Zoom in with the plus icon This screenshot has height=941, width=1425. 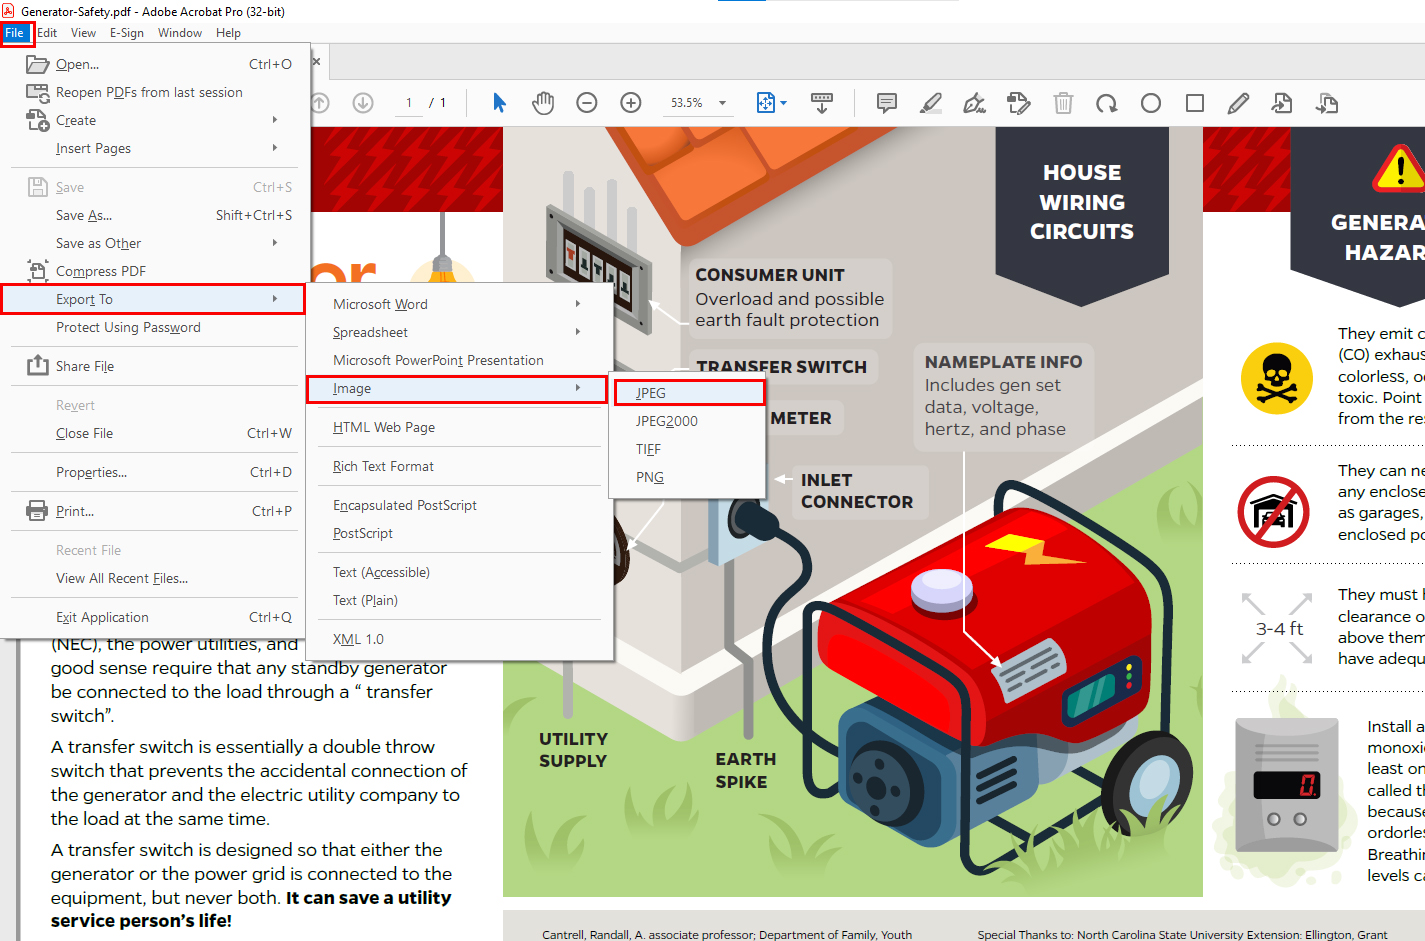click(631, 103)
